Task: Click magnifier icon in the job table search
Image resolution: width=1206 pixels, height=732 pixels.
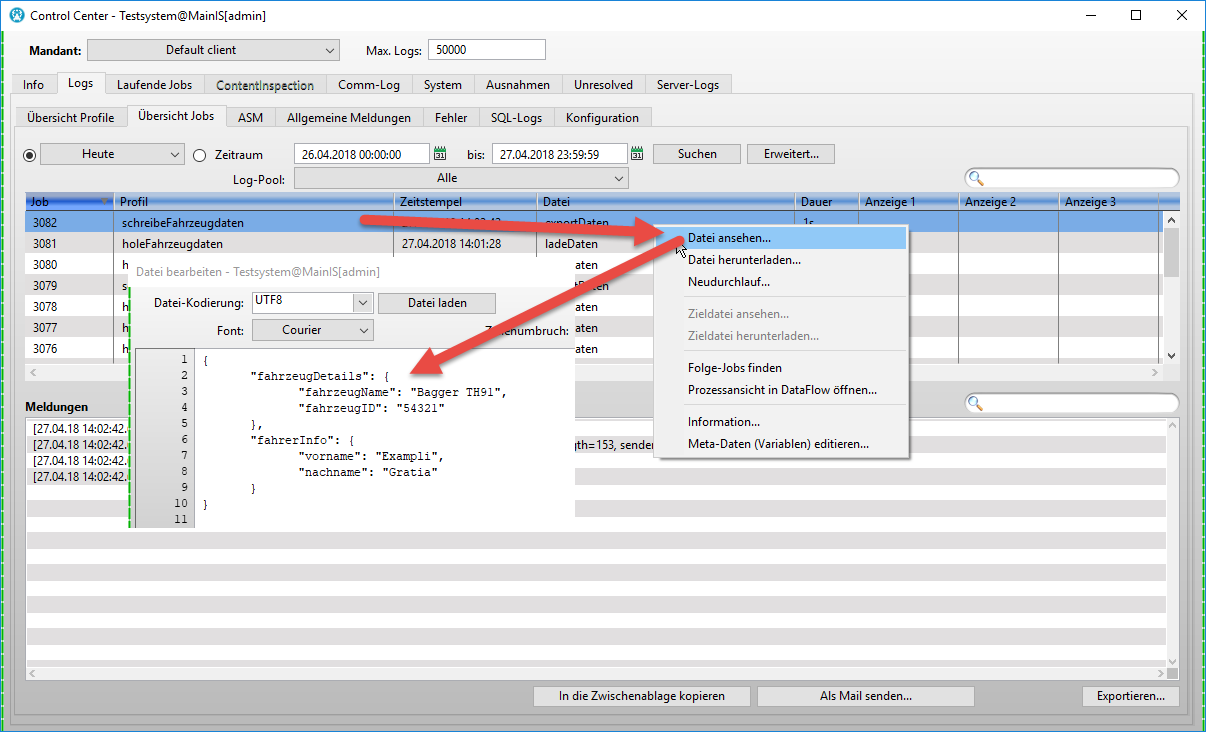Action: (x=976, y=179)
